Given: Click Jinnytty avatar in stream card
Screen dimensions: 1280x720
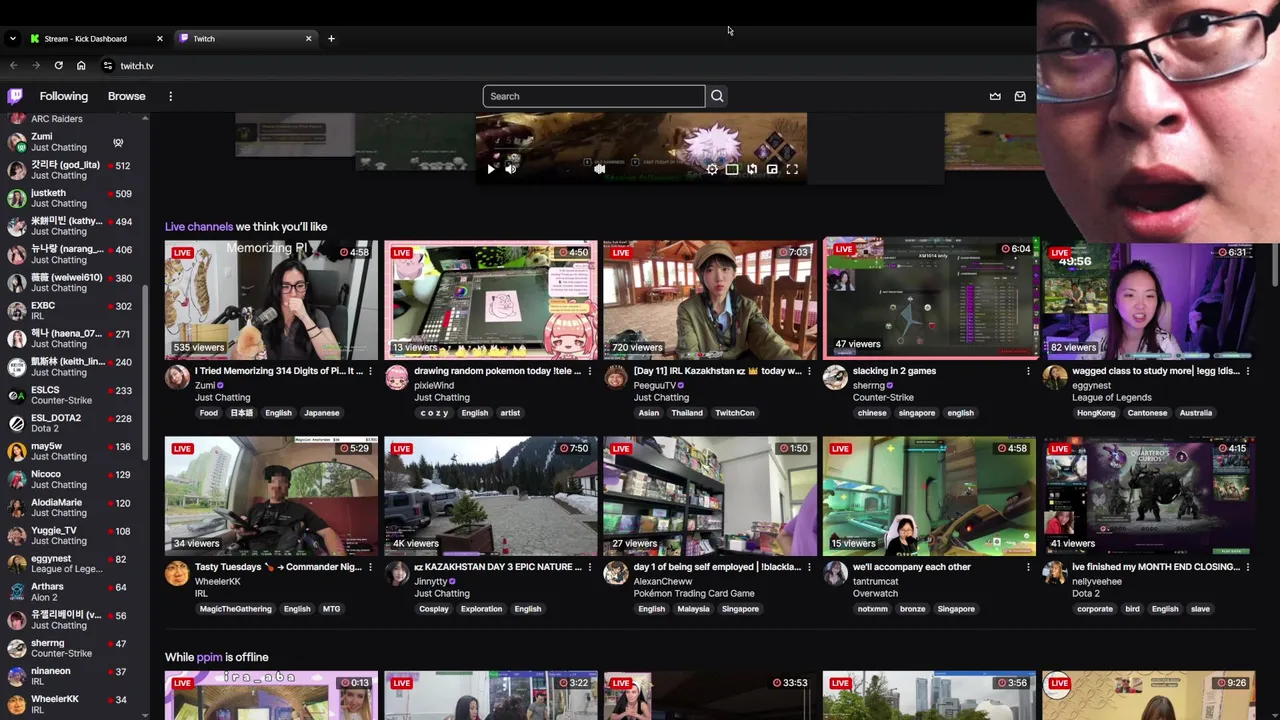Looking at the screenshot, I should 397,573.
